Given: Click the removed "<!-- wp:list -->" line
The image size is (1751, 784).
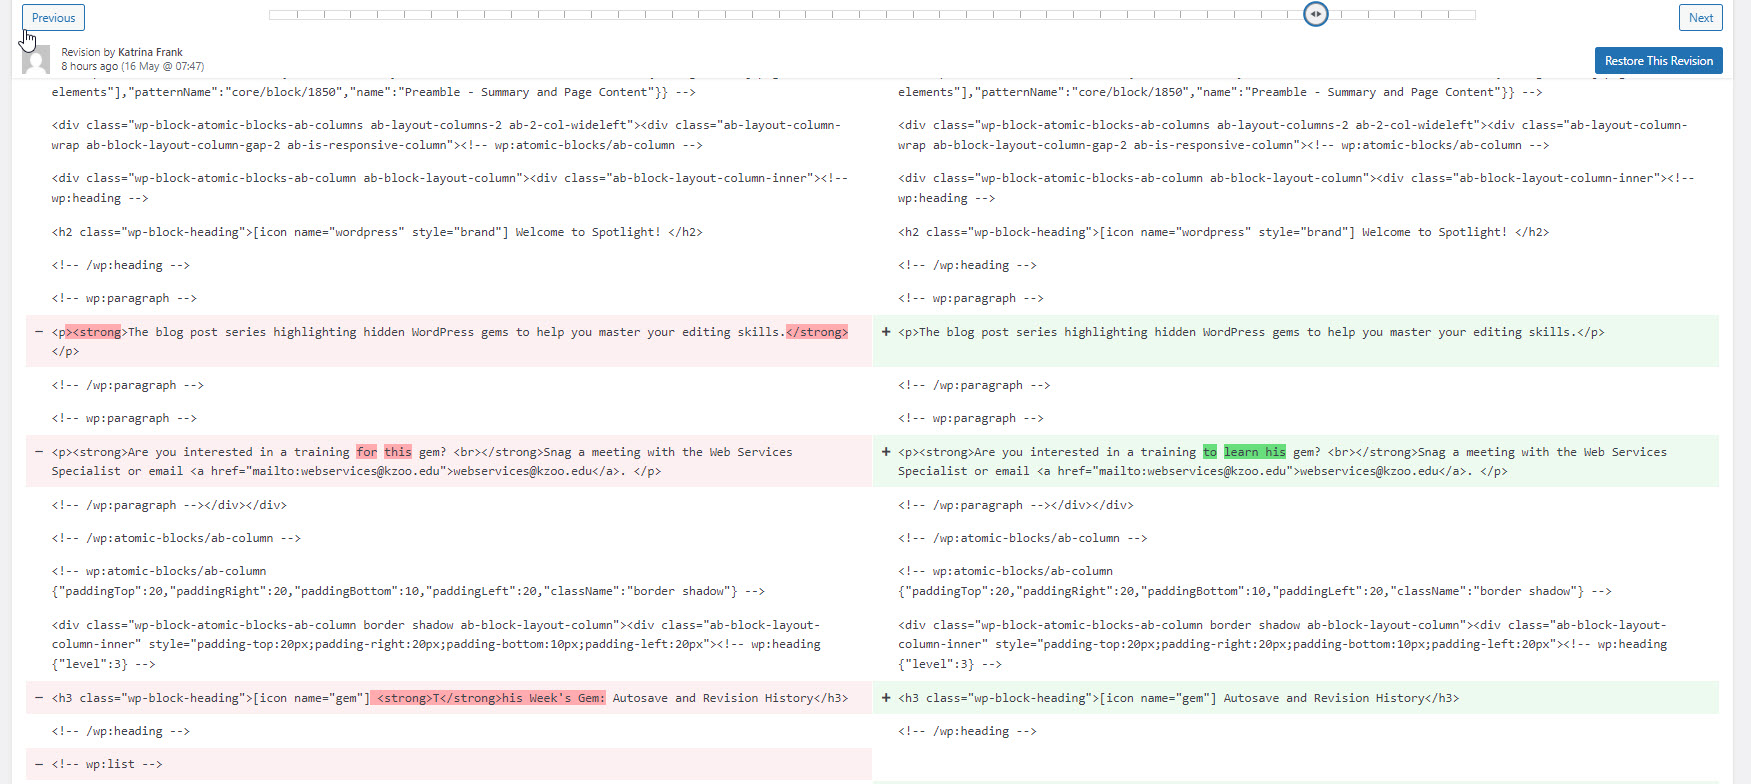Looking at the screenshot, I should pos(449,764).
